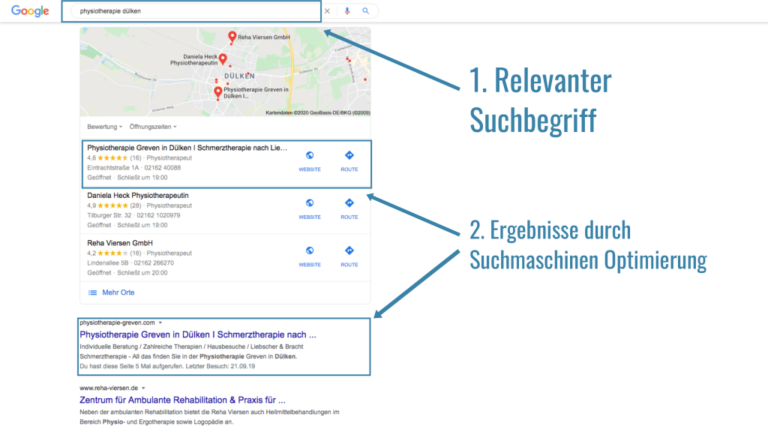Click the www.reha-viersen.de URL text
Screen dimensions: 768x432
109,388
